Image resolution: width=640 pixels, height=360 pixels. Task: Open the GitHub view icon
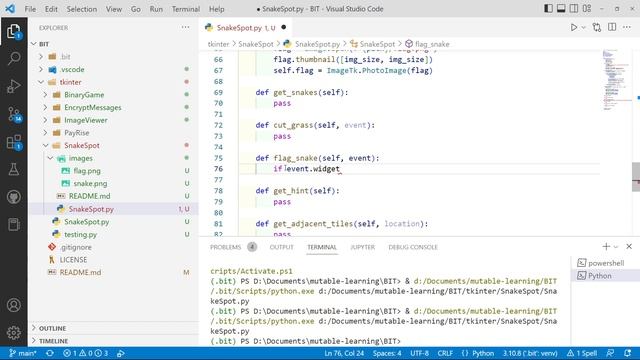click(13, 197)
